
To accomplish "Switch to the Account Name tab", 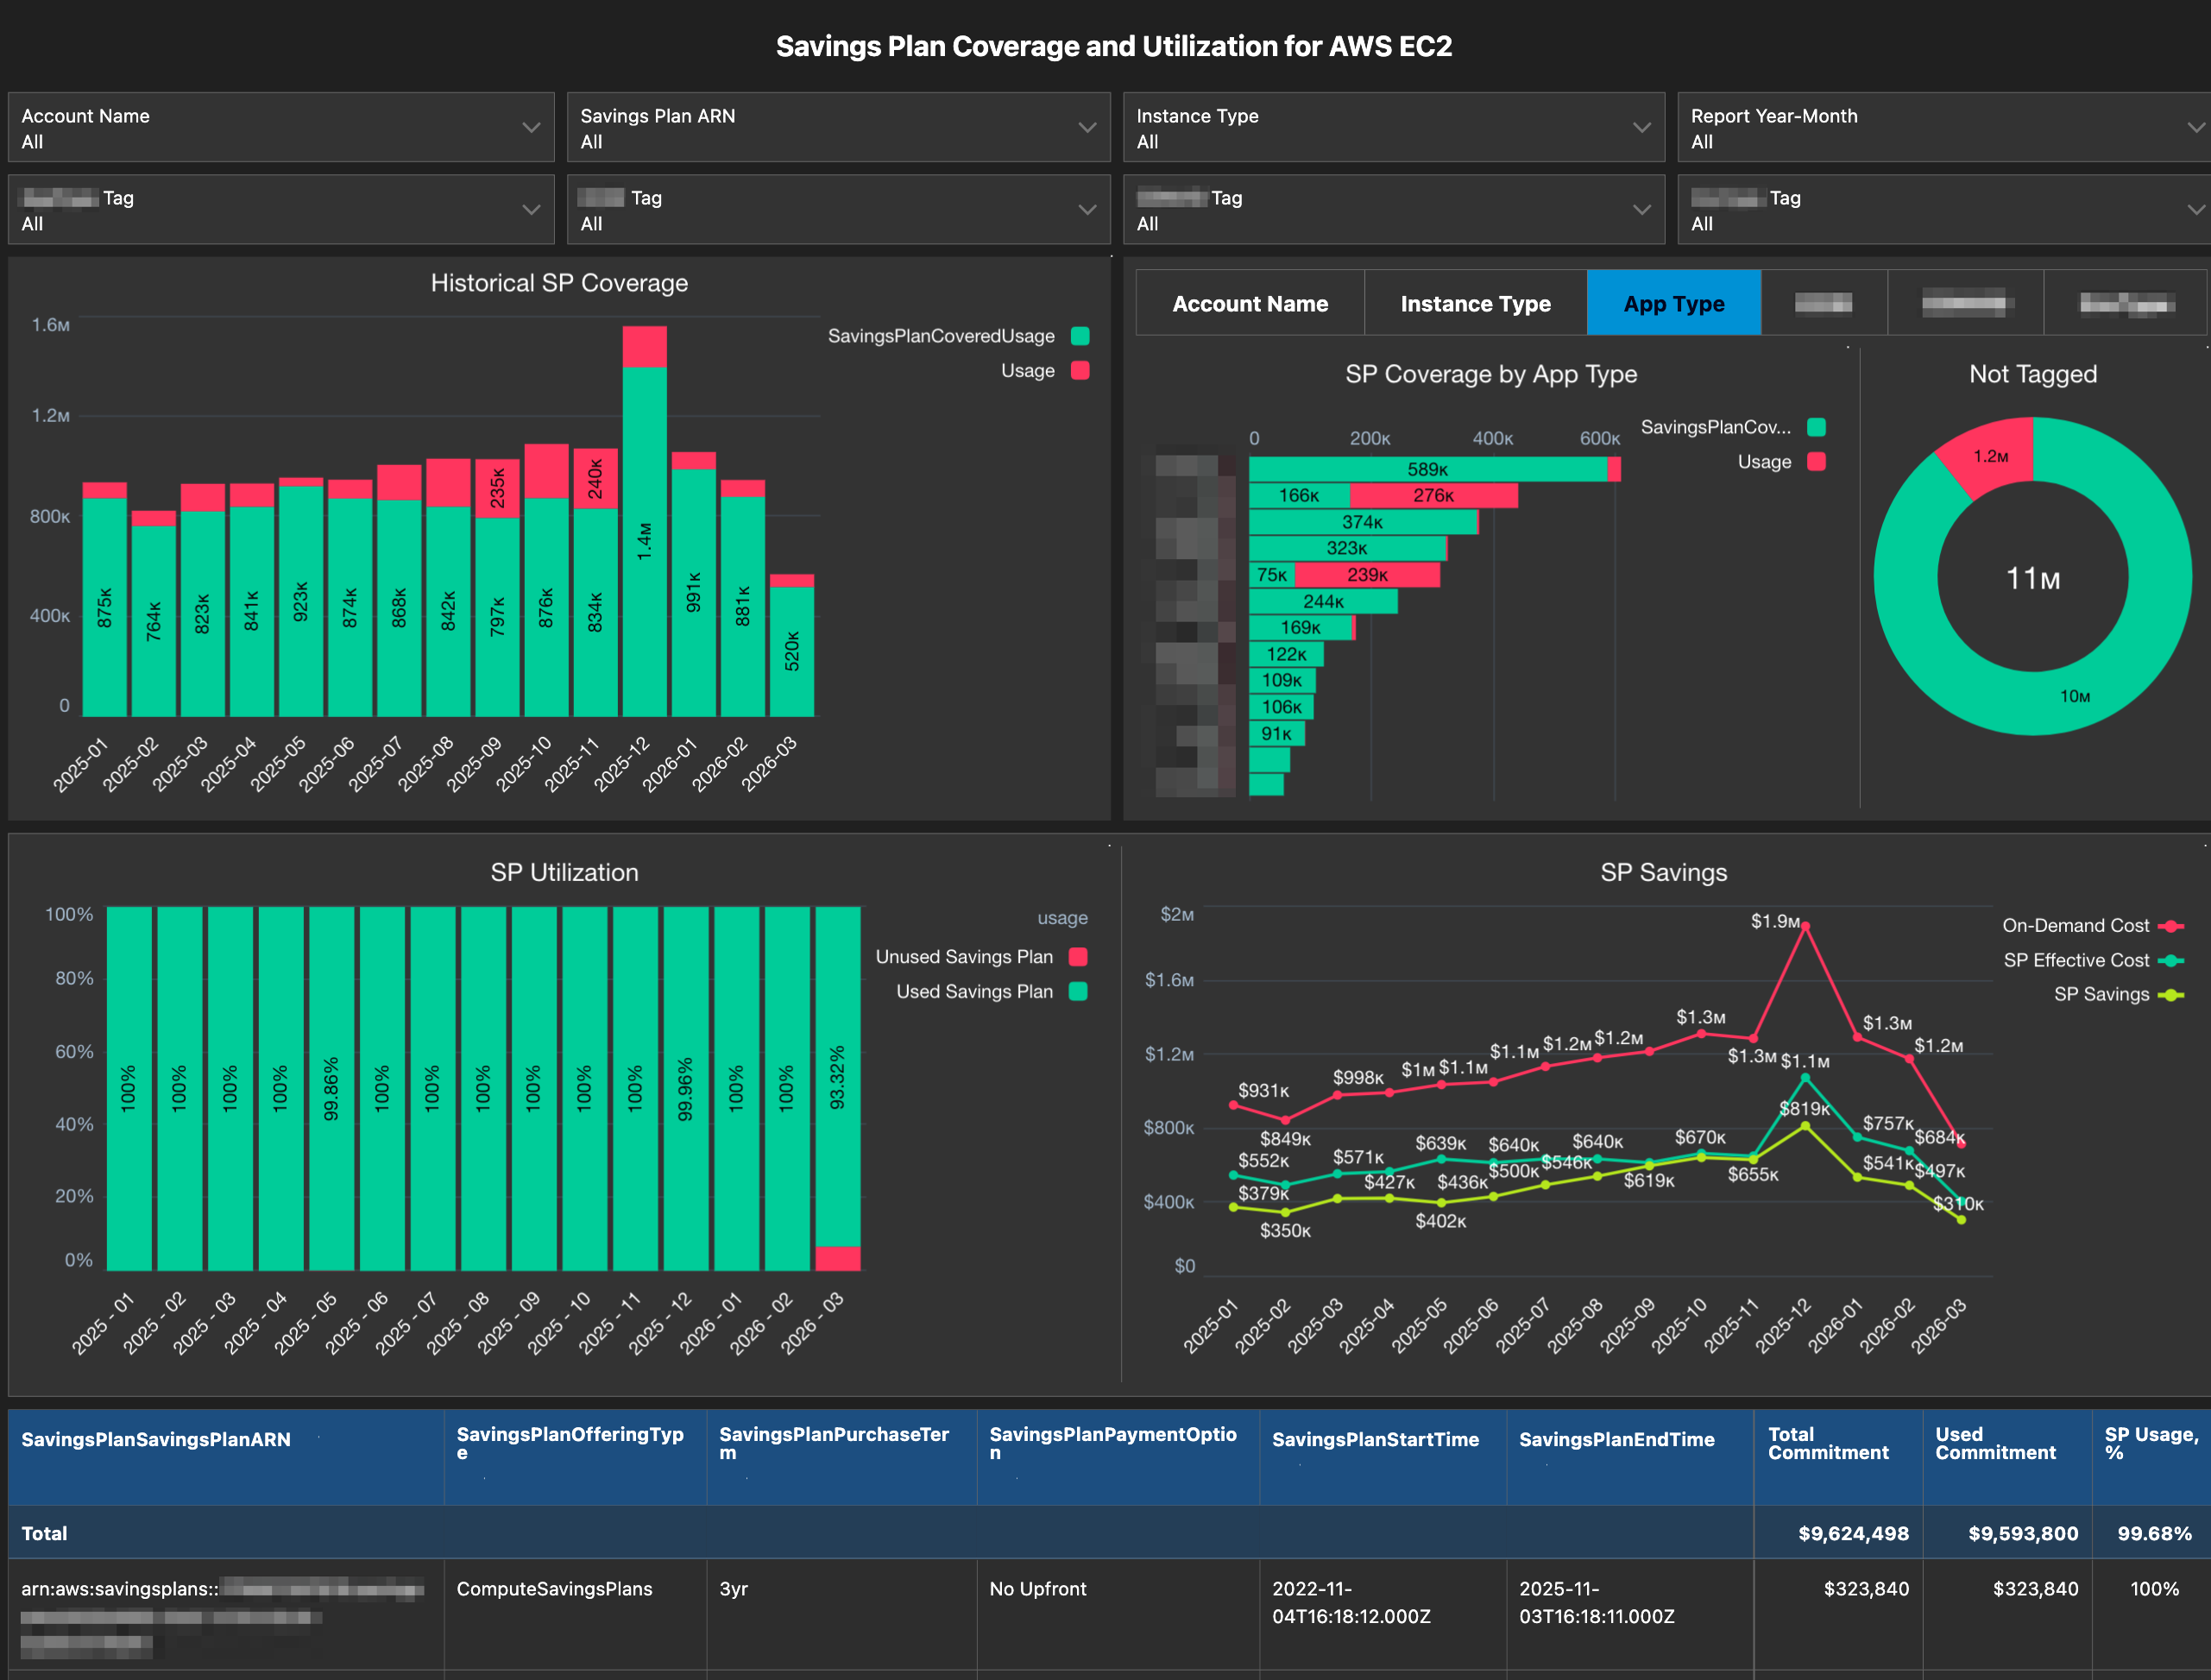I will click(1250, 303).
